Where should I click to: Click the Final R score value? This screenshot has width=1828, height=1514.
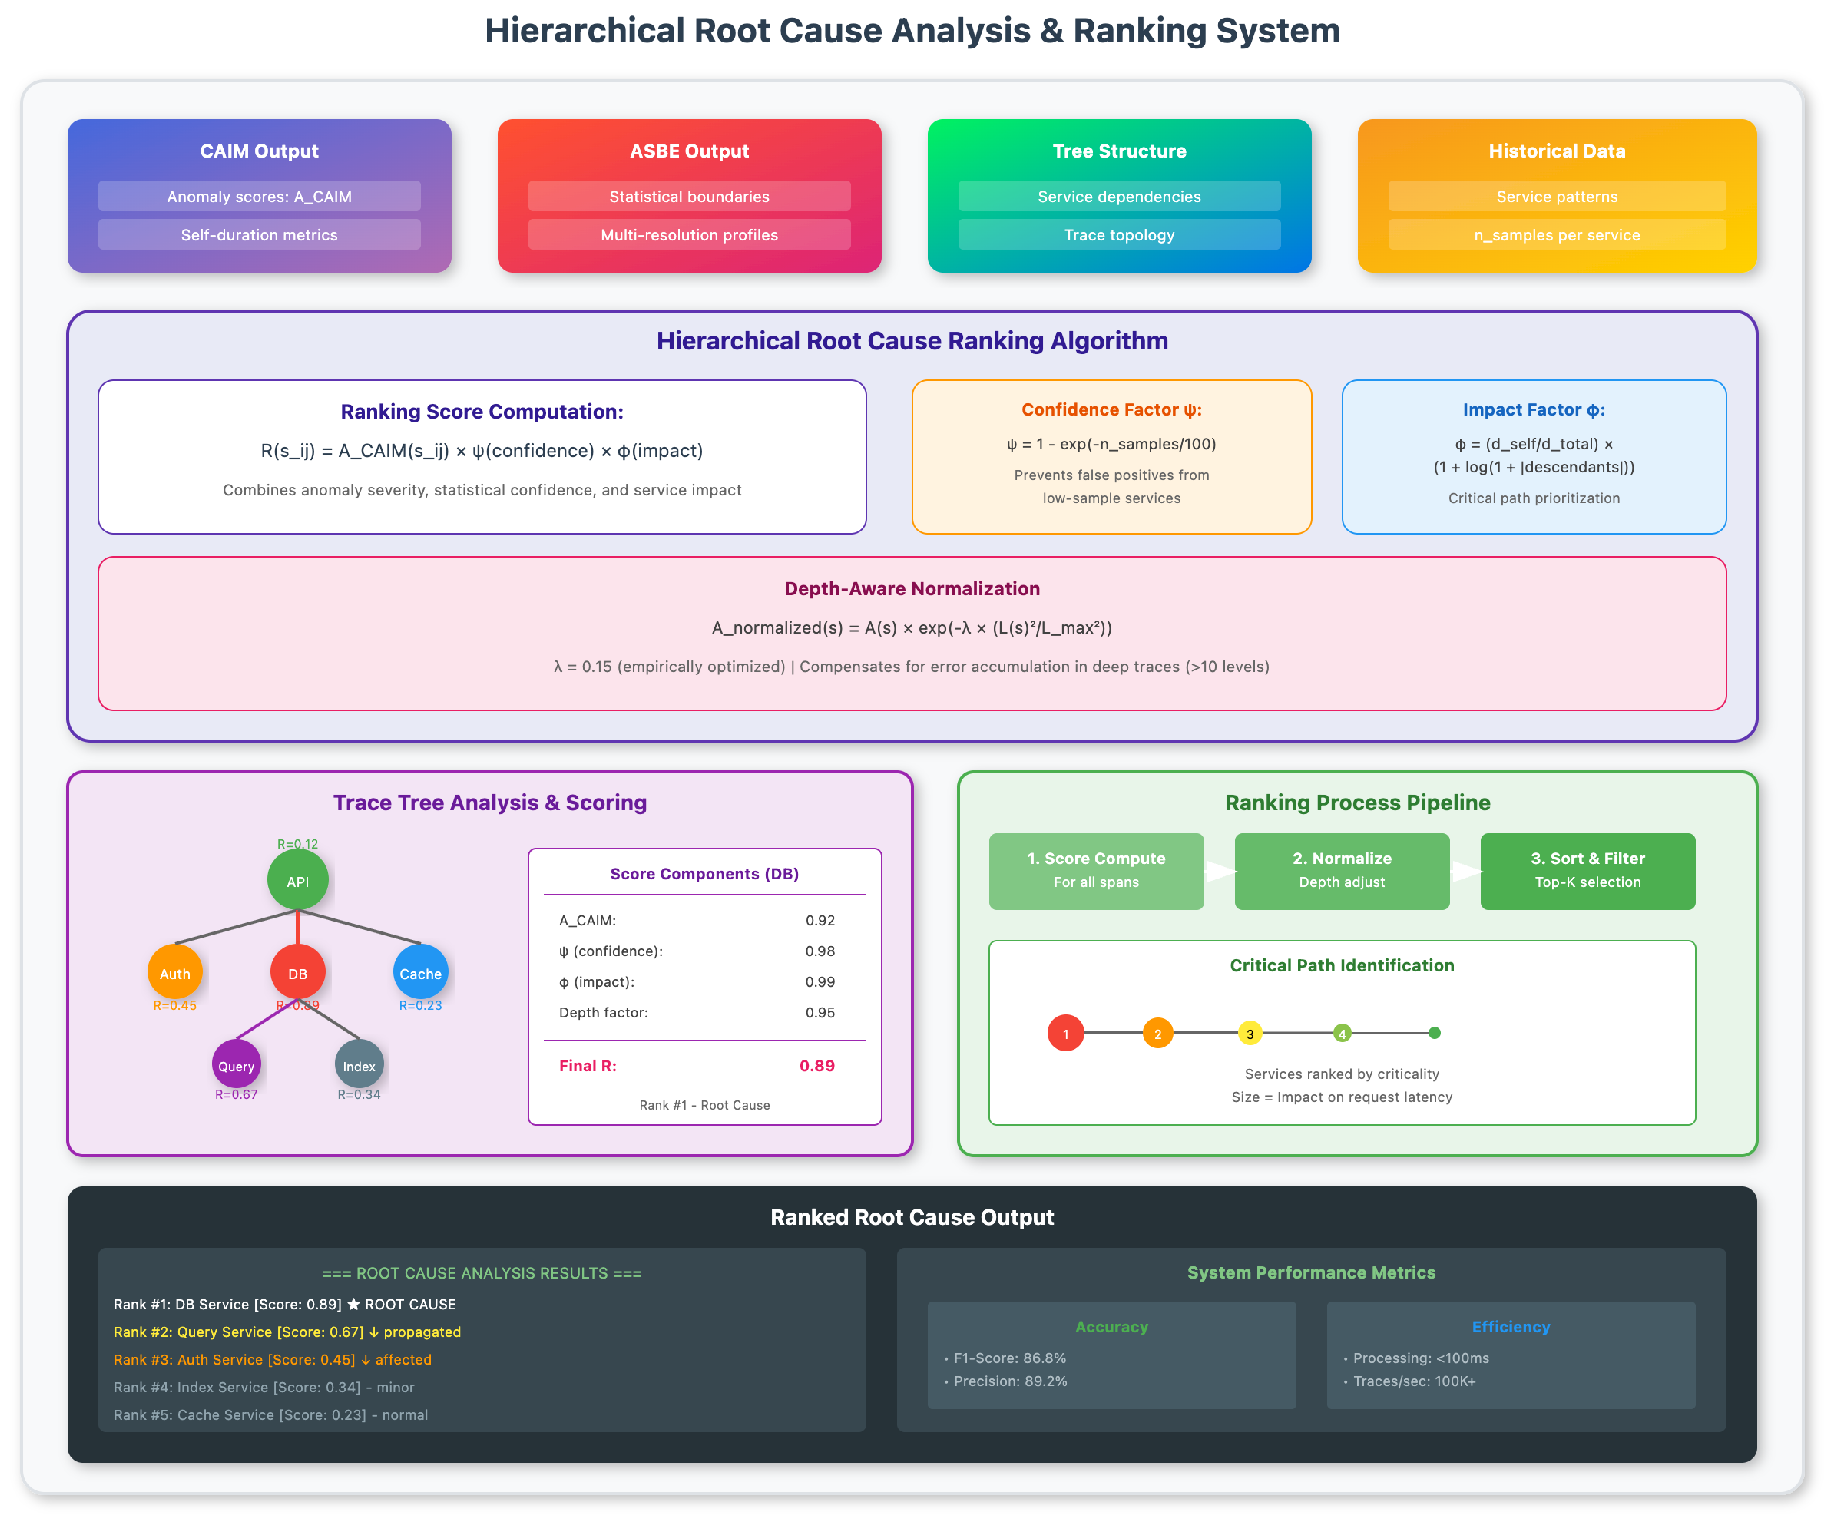(816, 1065)
